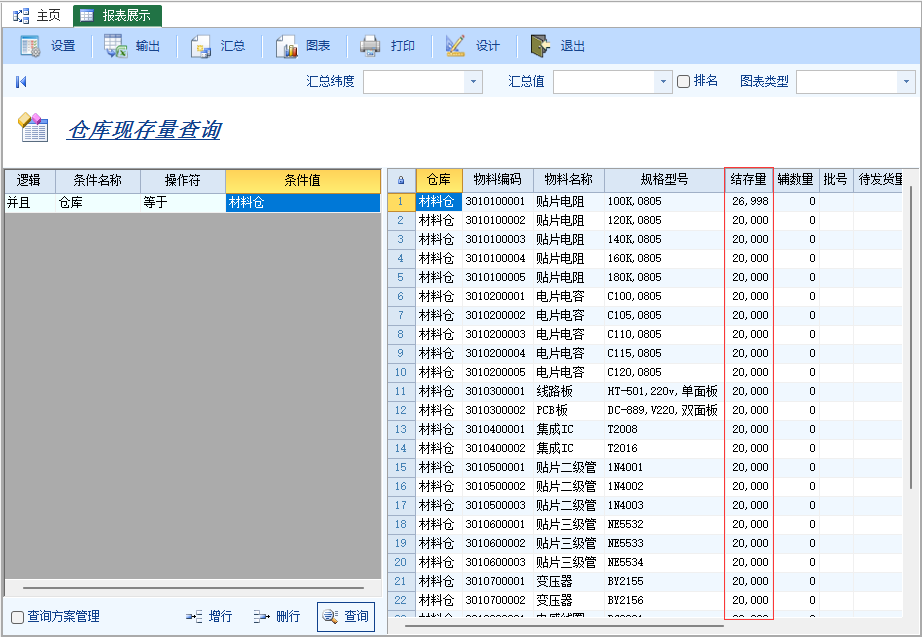Click spec cell NE5532
The height and width of the screenshot is (637, 922).
tap(664, 525)
